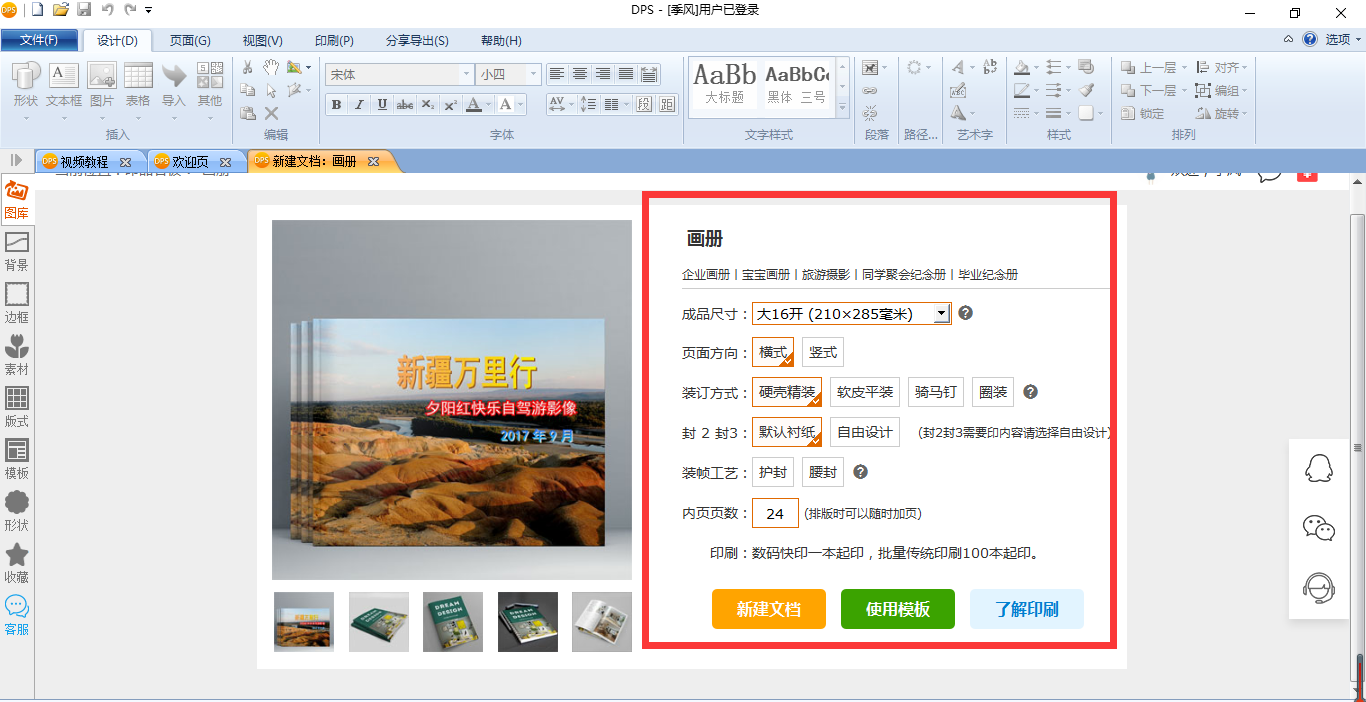Click the 了解印刷 button
Screen dimensions: 1366x702
1027,609
